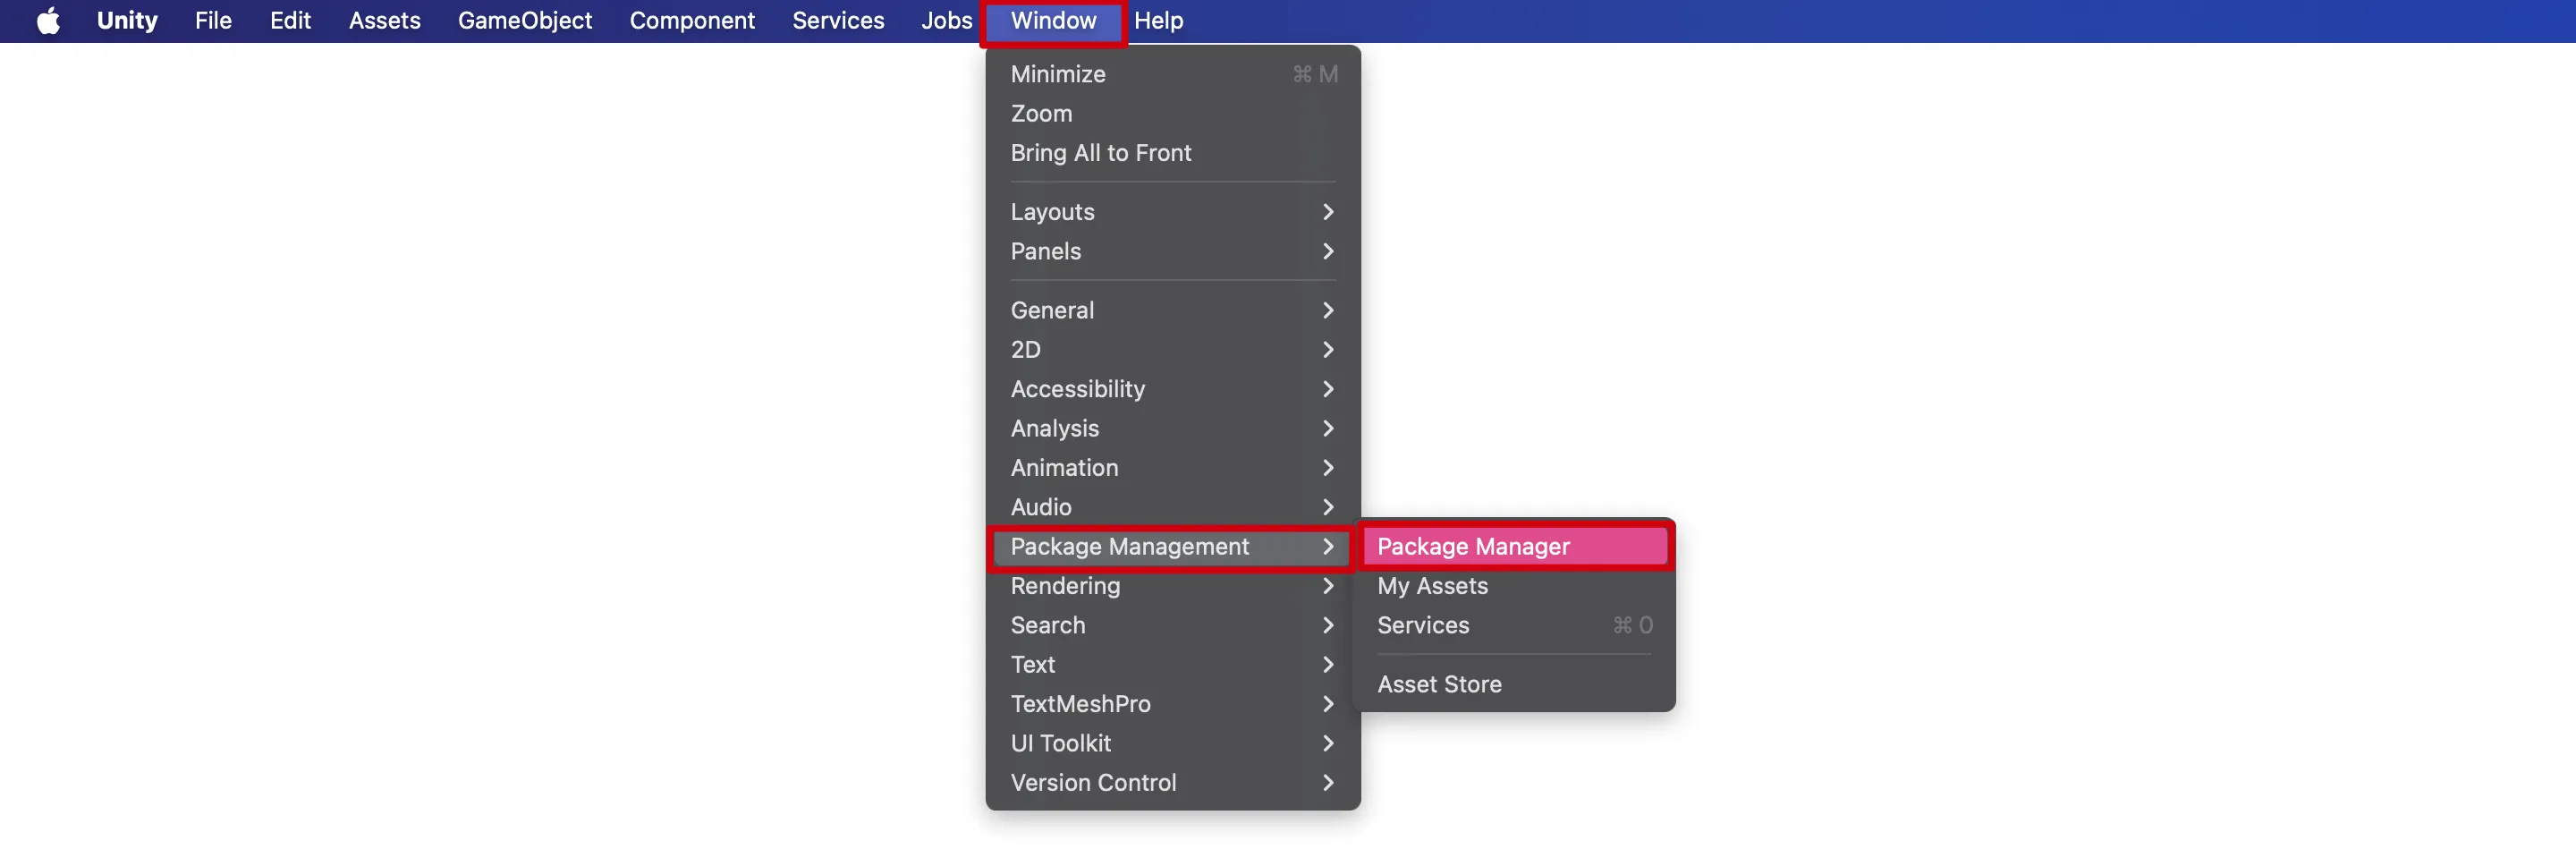The width and height of the screenshot is (2576, 866).
Task: Open the Help menu
Action: 1158,21
